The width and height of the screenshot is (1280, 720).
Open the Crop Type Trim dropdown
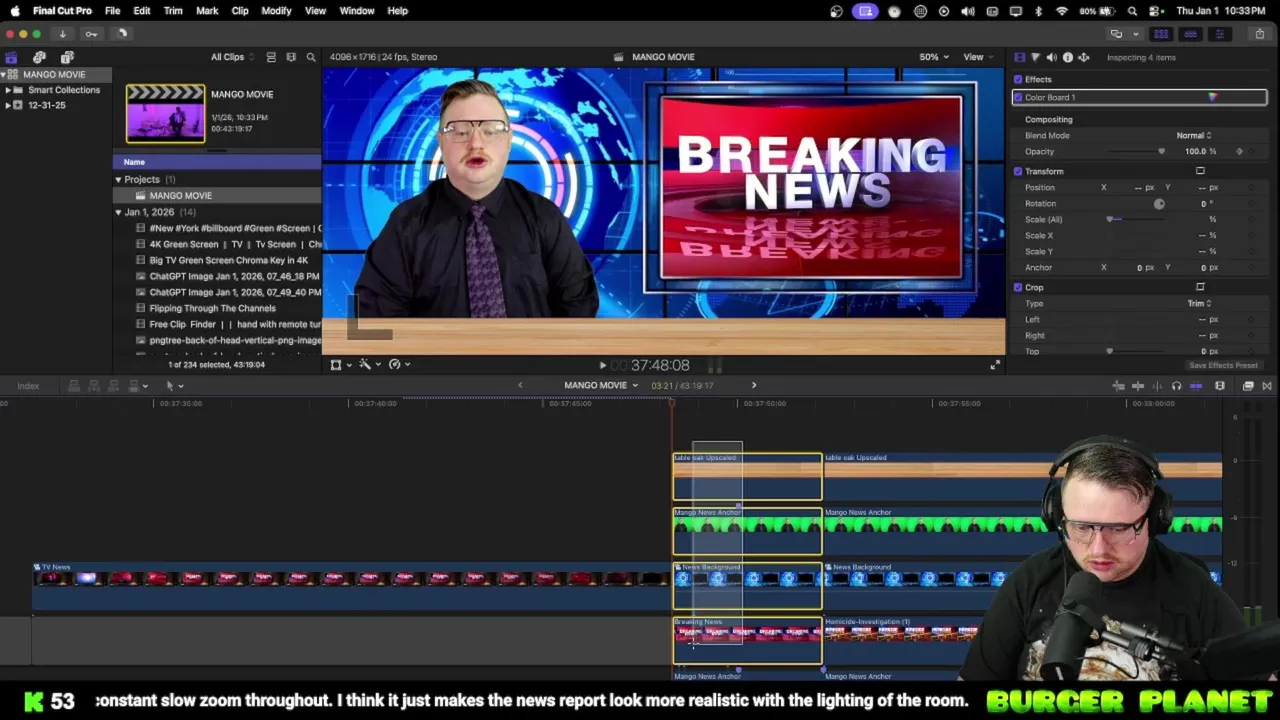(x=1199, y=303)
